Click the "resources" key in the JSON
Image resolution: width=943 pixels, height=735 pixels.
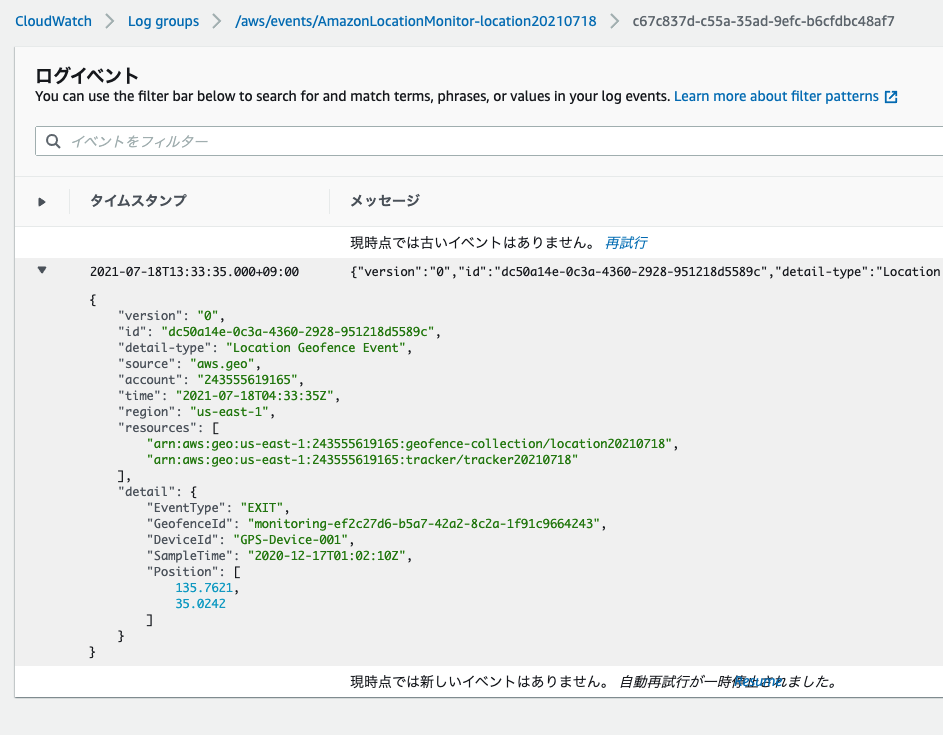coord(157,428)
